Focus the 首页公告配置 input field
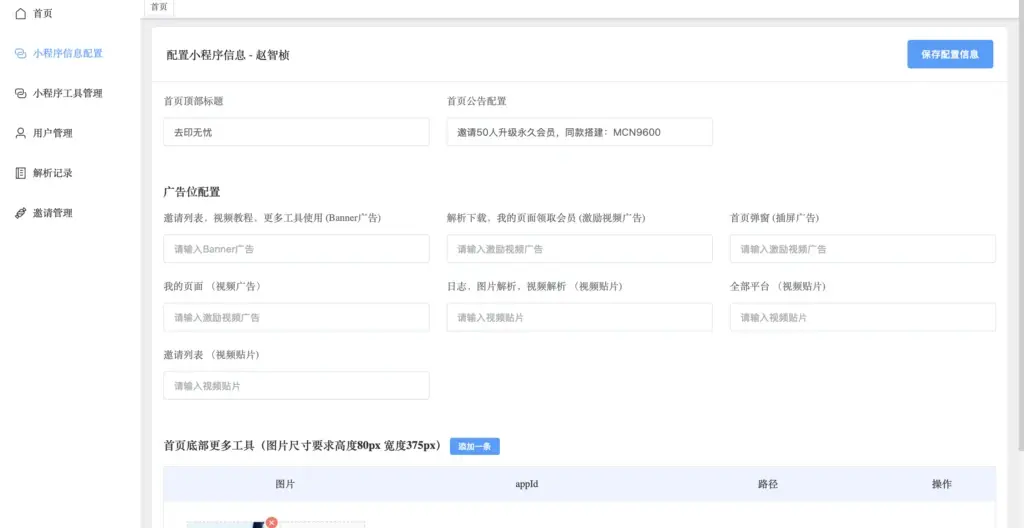 [x=579, y=132]
